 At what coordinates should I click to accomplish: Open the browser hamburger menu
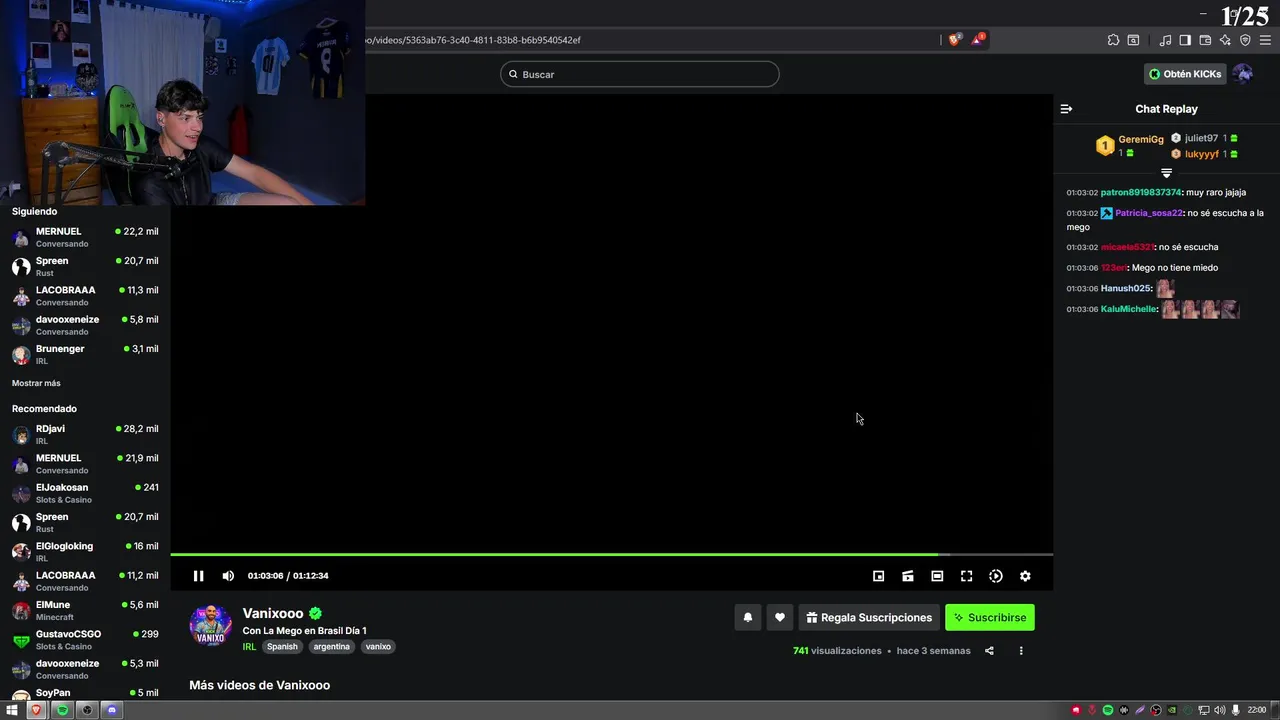click(x=1265, y=40)
